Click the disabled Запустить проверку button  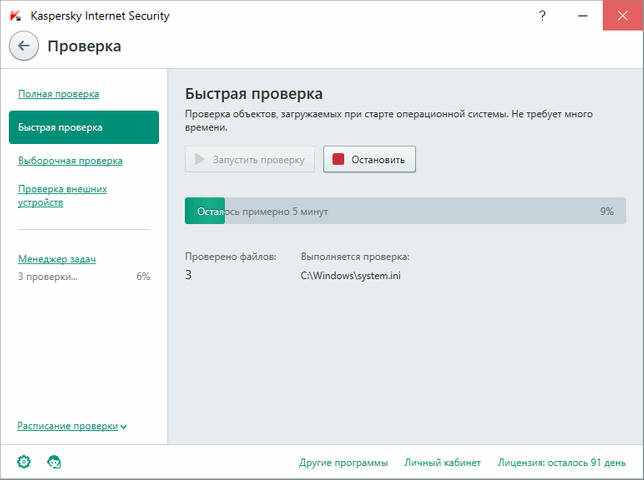250,159
